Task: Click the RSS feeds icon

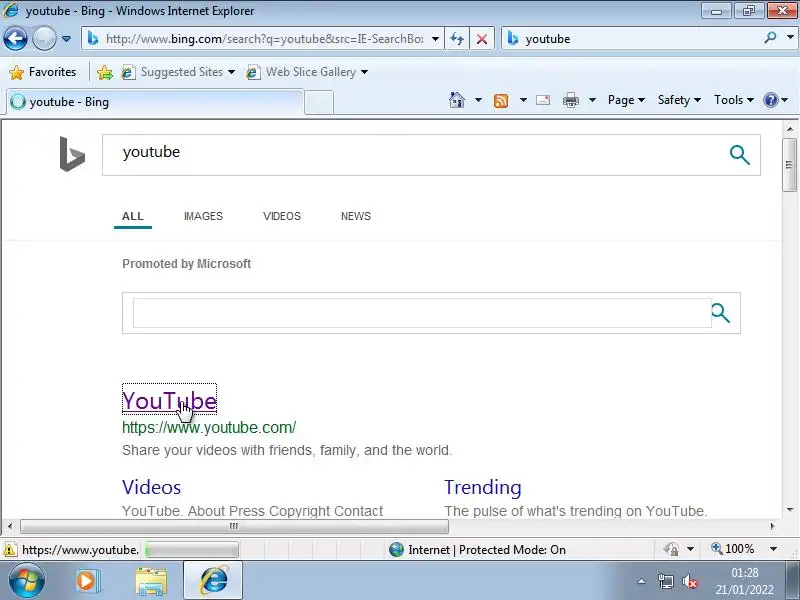Action: pyautogui.click(x=501, y=101)
